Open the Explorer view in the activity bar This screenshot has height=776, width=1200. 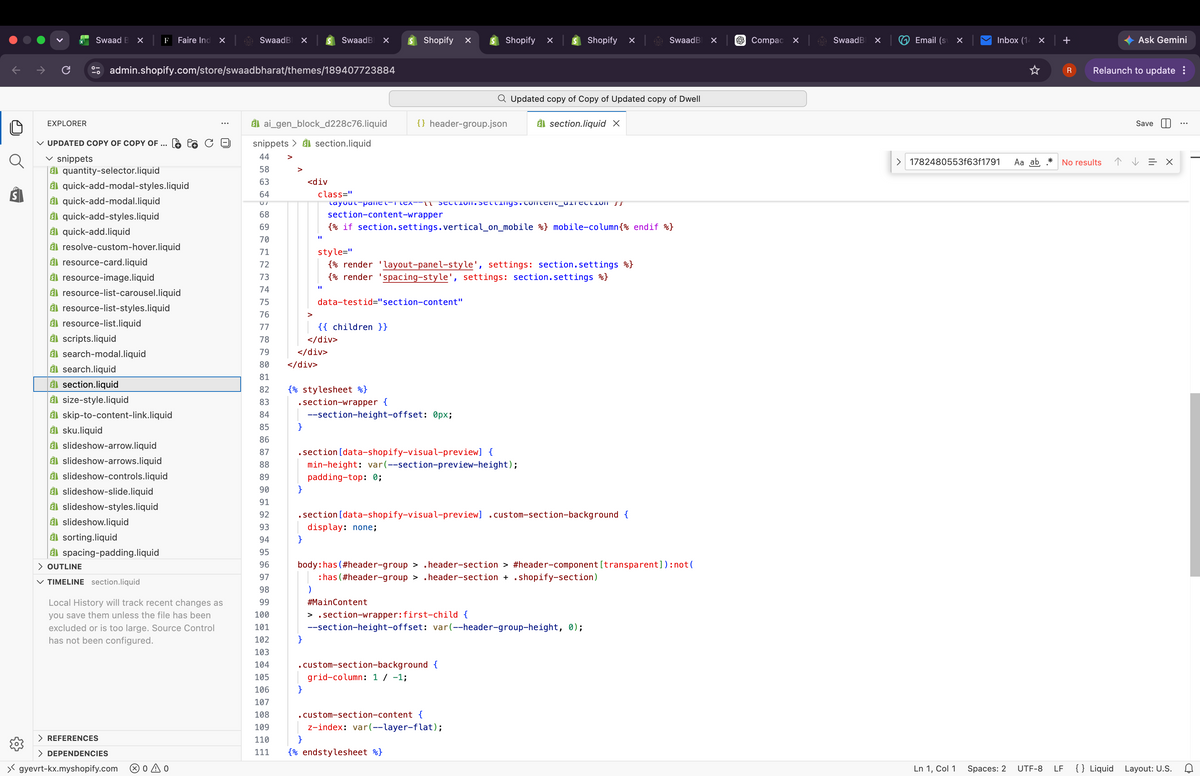tap(16, 127)
